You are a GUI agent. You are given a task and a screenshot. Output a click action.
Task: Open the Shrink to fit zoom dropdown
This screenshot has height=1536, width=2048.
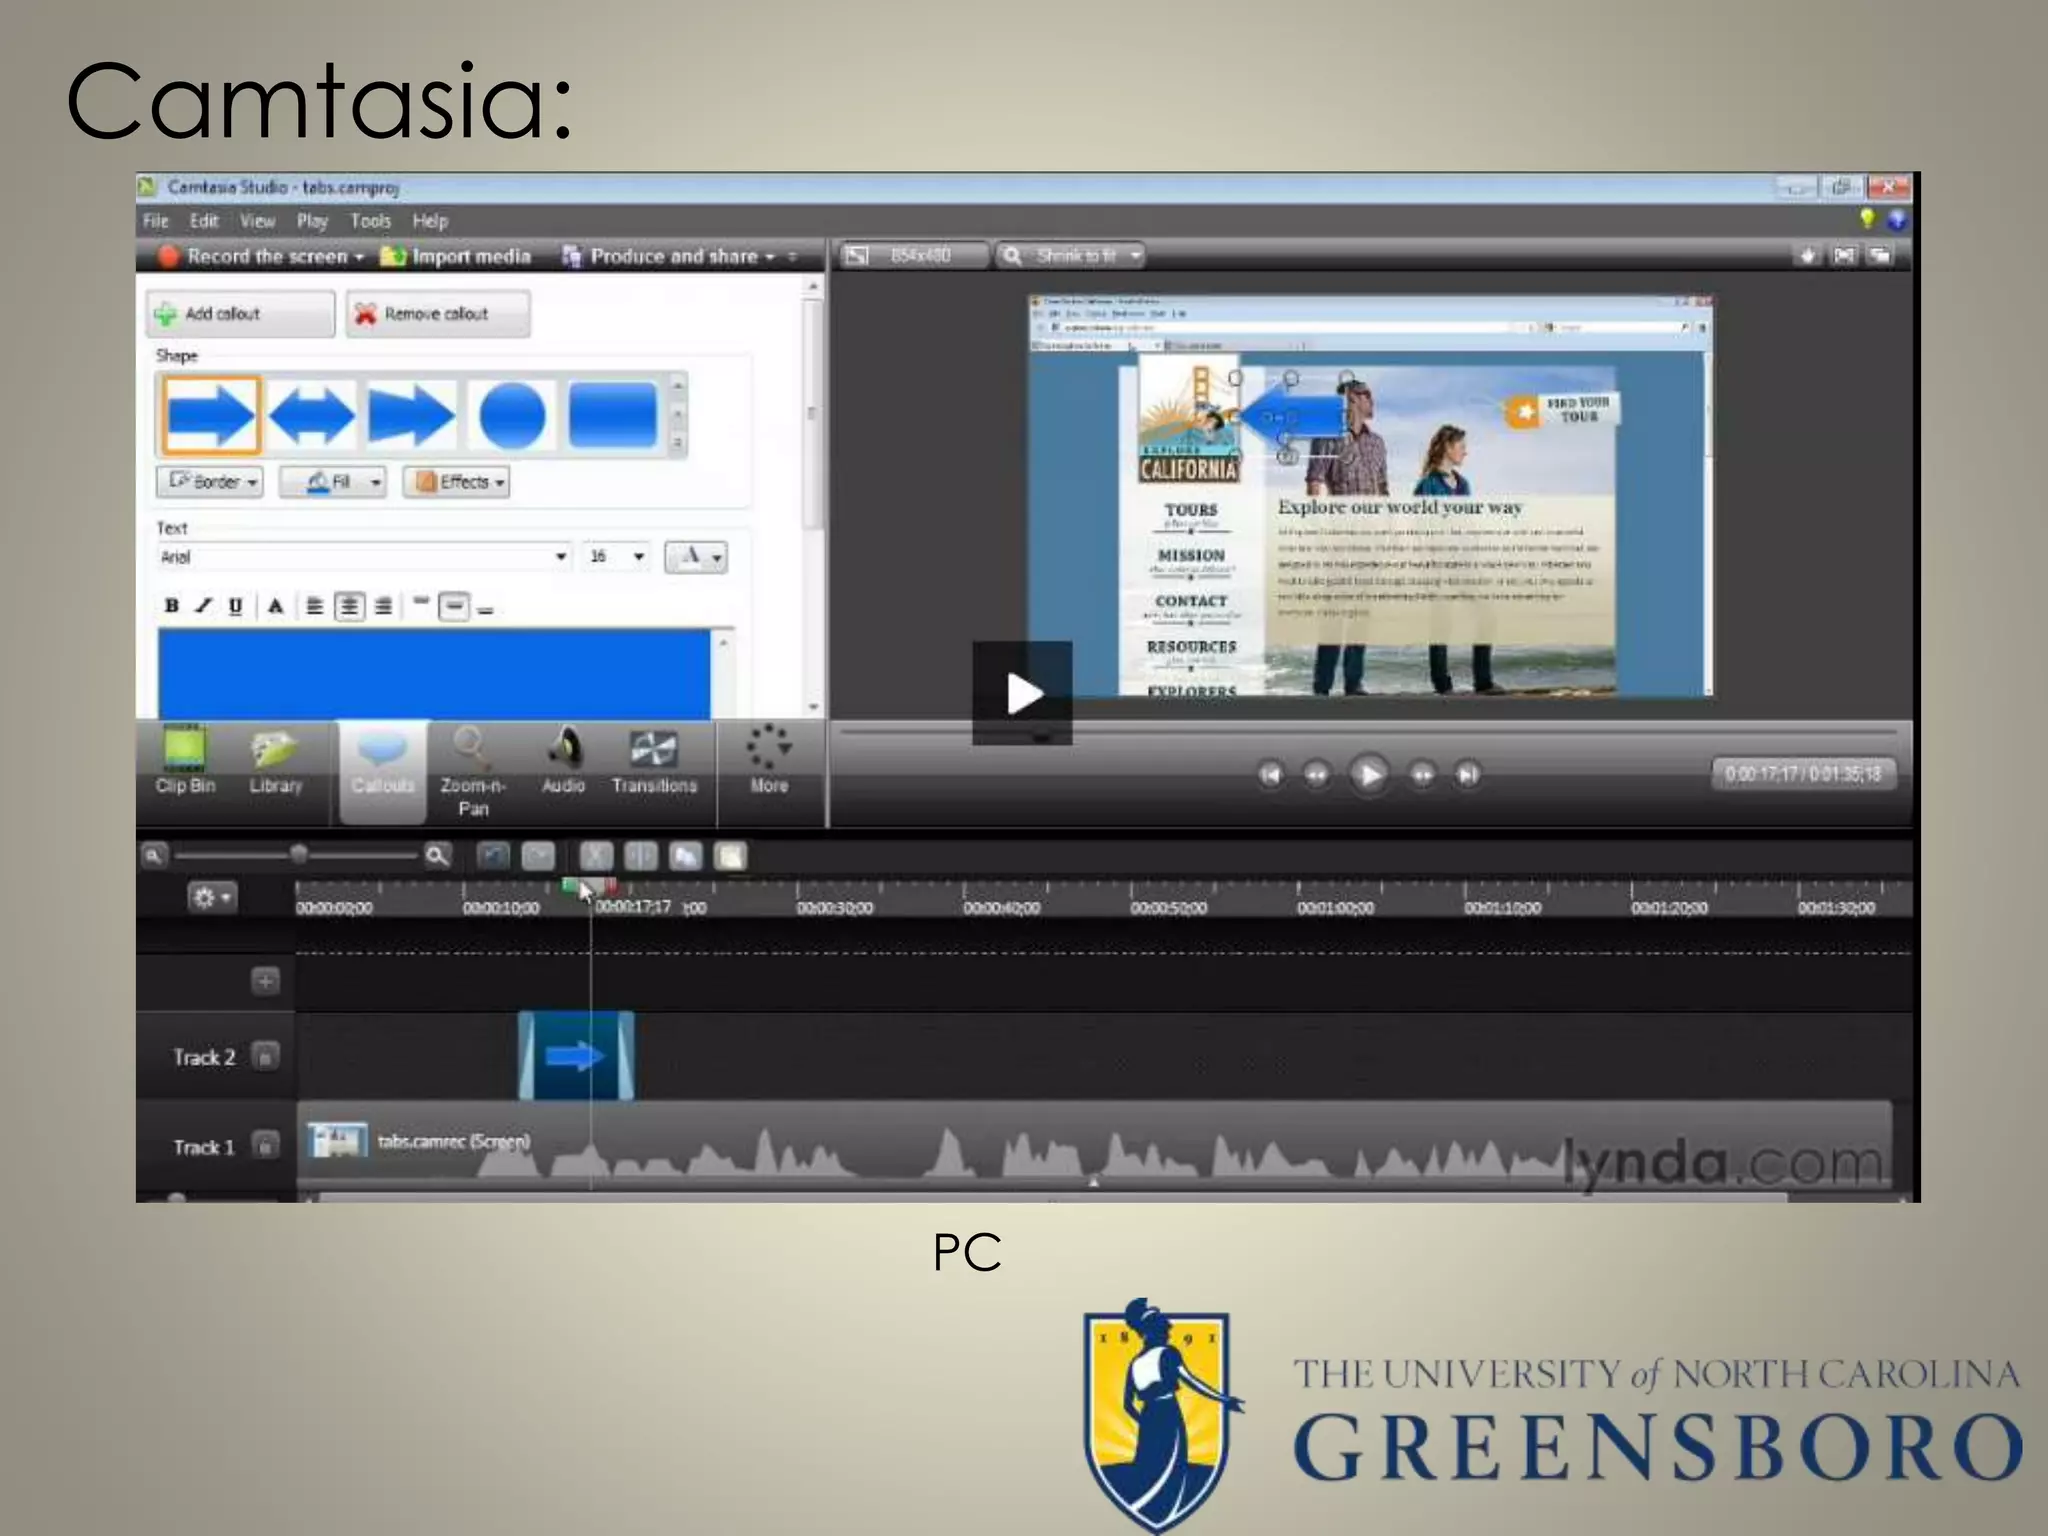(x=1070, y=256)
